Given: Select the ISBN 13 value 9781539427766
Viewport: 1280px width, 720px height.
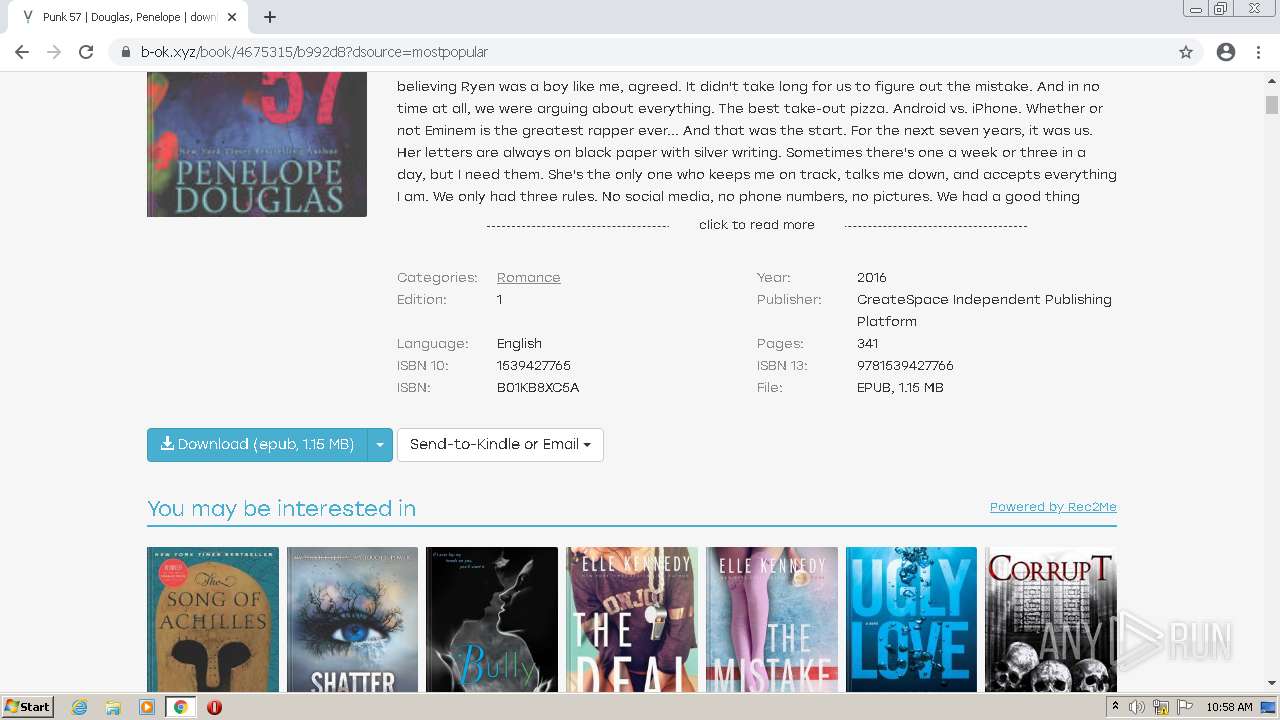Looking at the screenshot, I should [x=905, y=366].
